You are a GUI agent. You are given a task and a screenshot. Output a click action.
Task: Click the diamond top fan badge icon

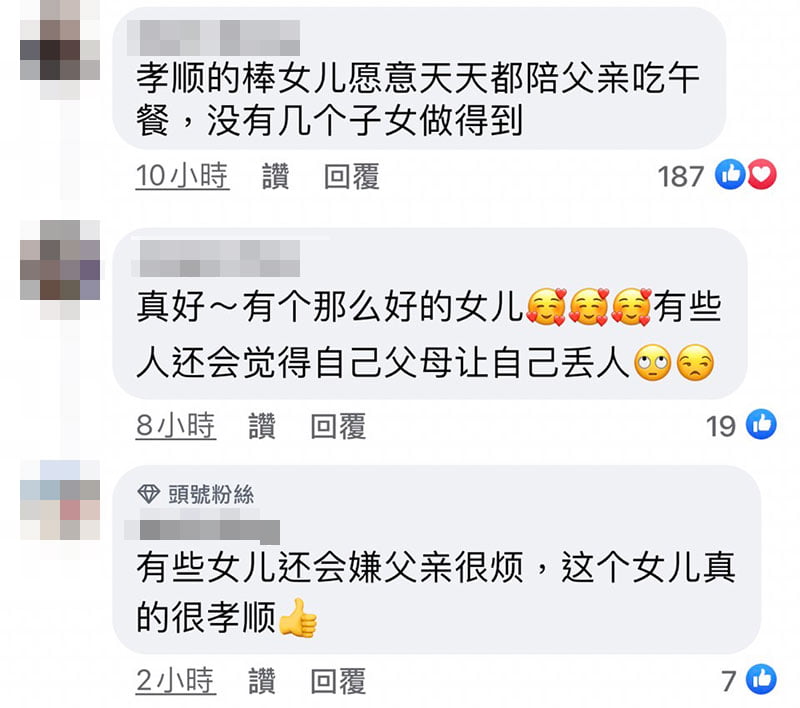pyautogui.click(x=148, y=494)
